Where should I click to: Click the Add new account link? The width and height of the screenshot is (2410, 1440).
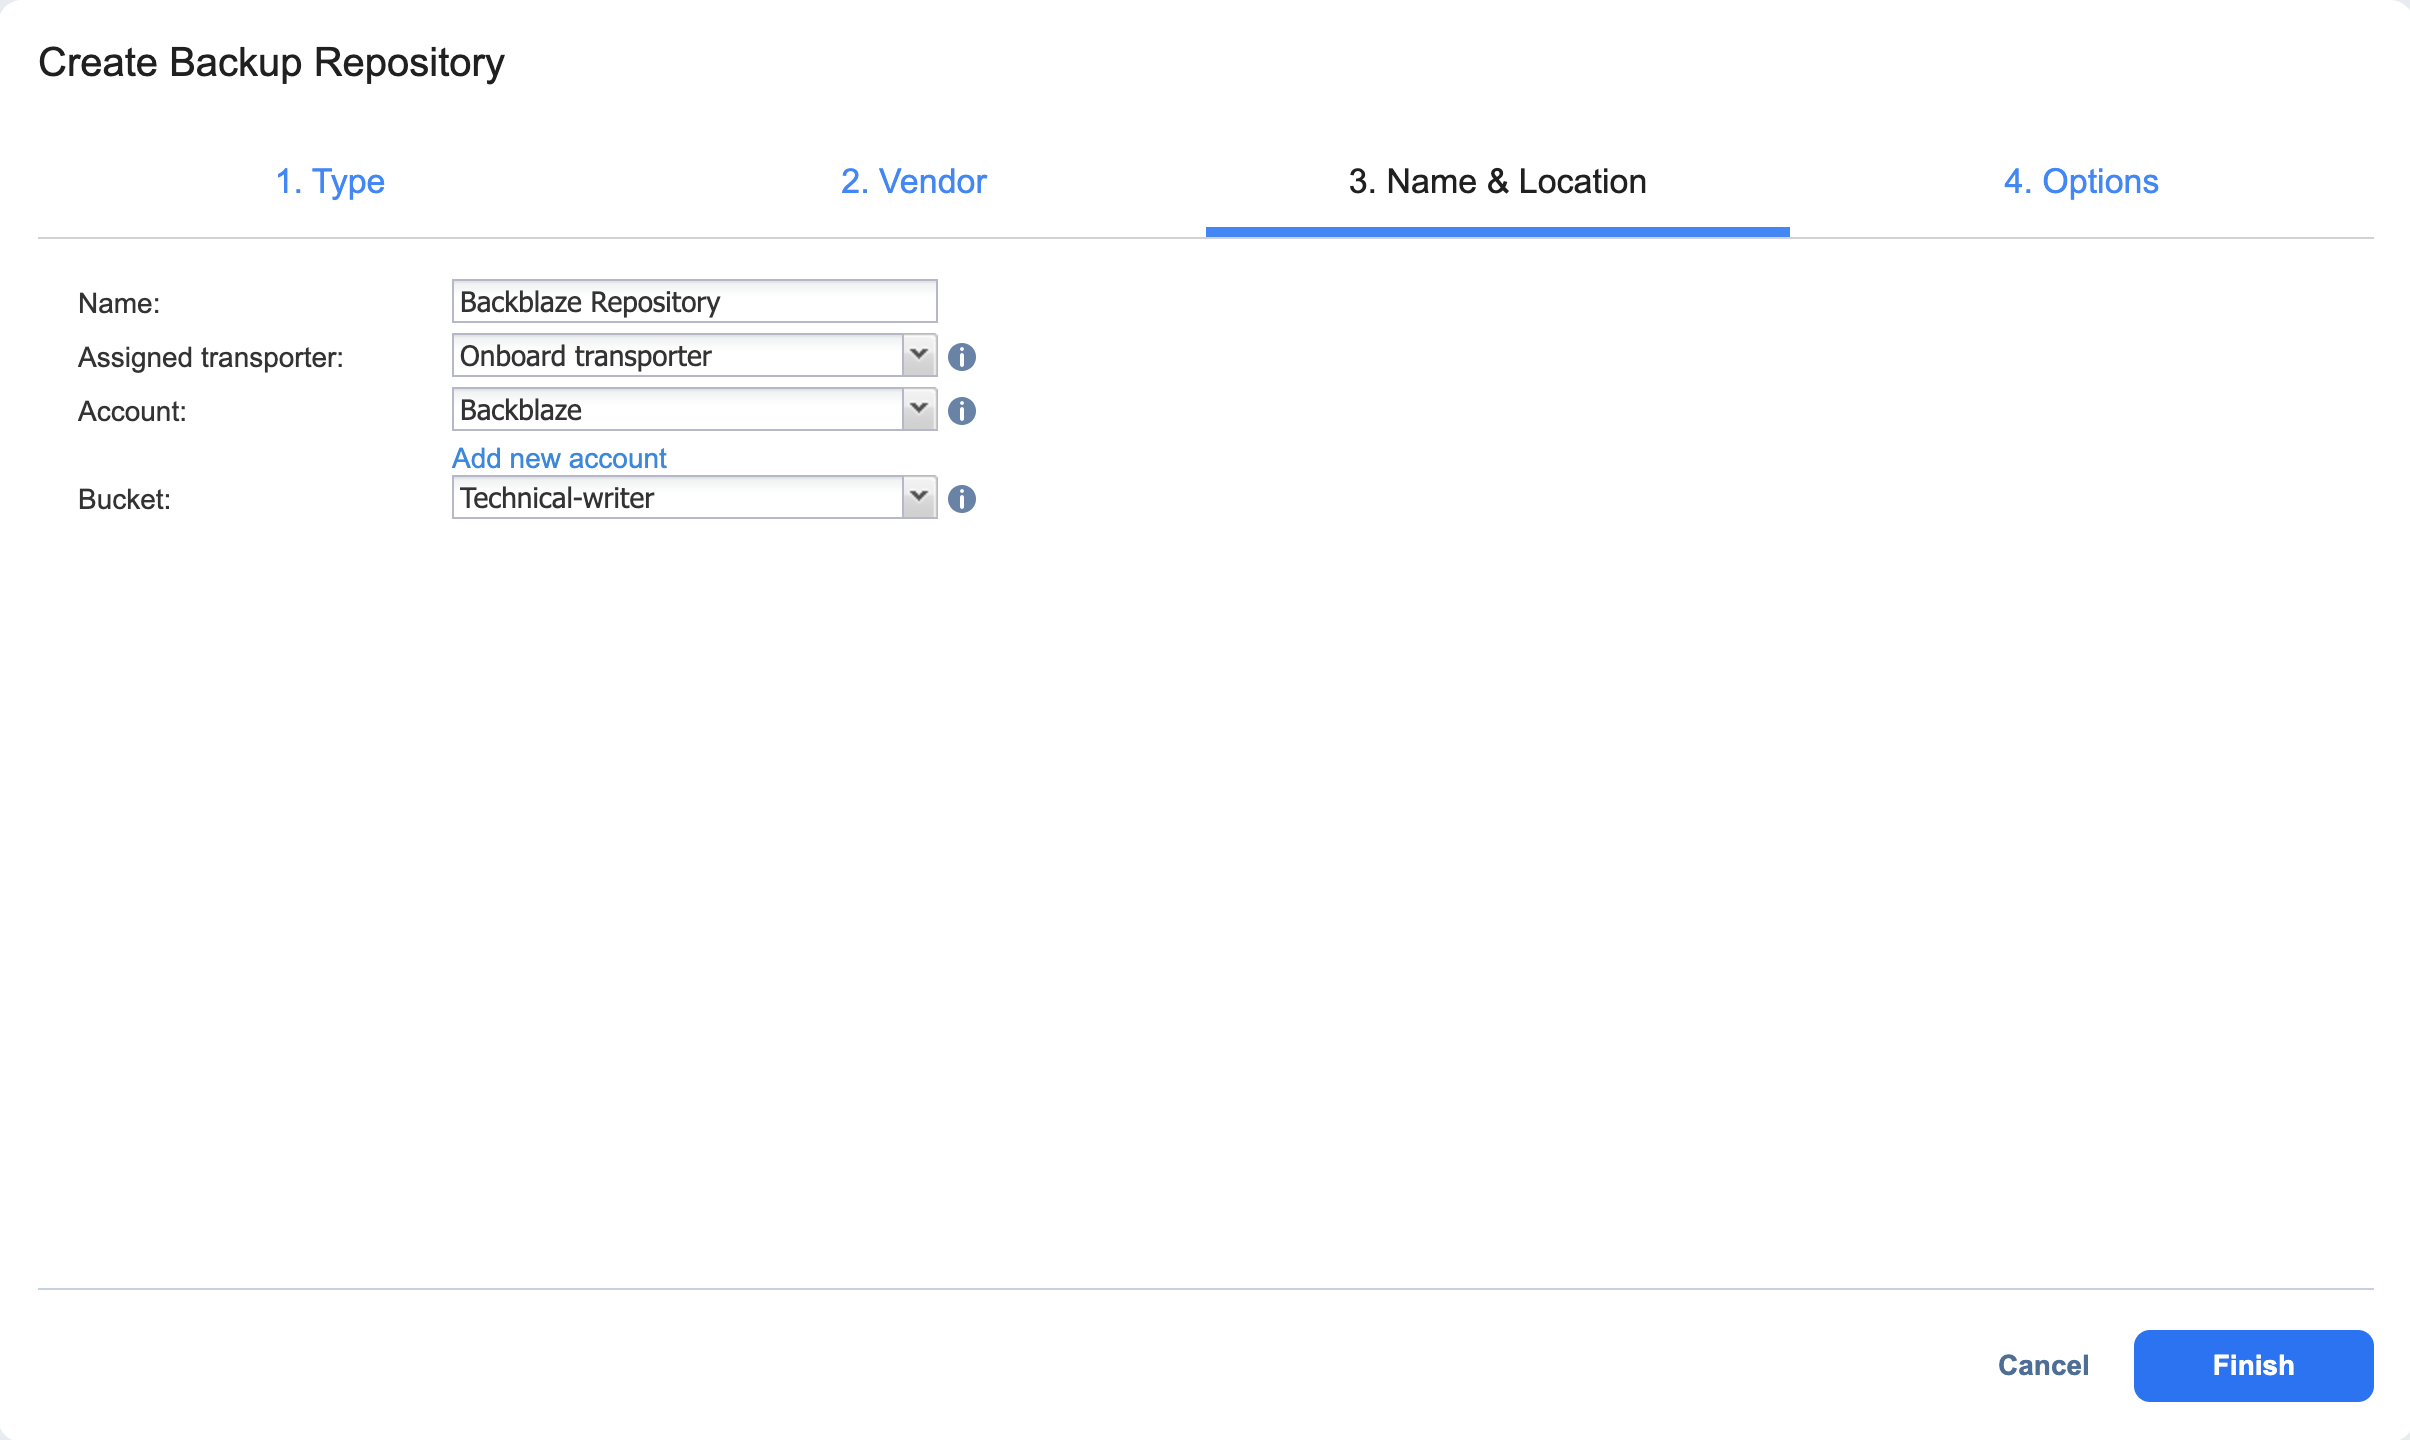pos(559,458)
